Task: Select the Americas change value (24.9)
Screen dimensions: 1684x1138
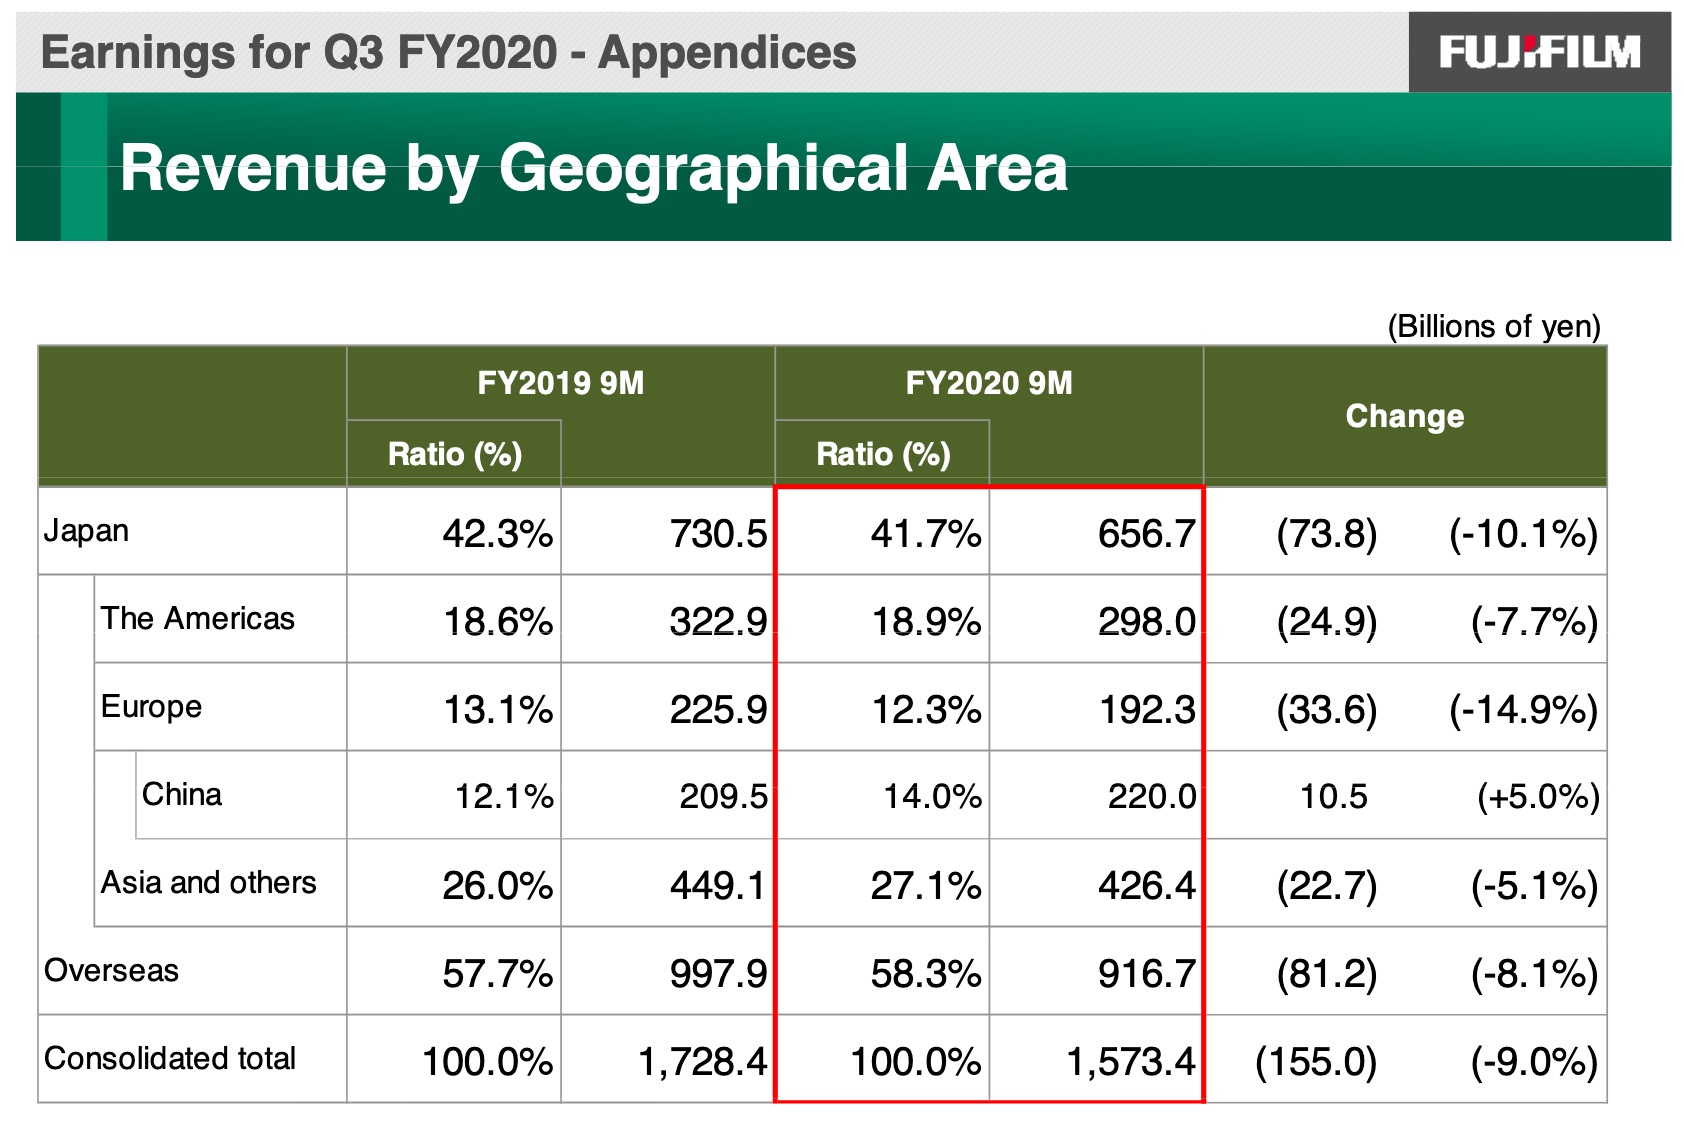Action: (1326, 622)
